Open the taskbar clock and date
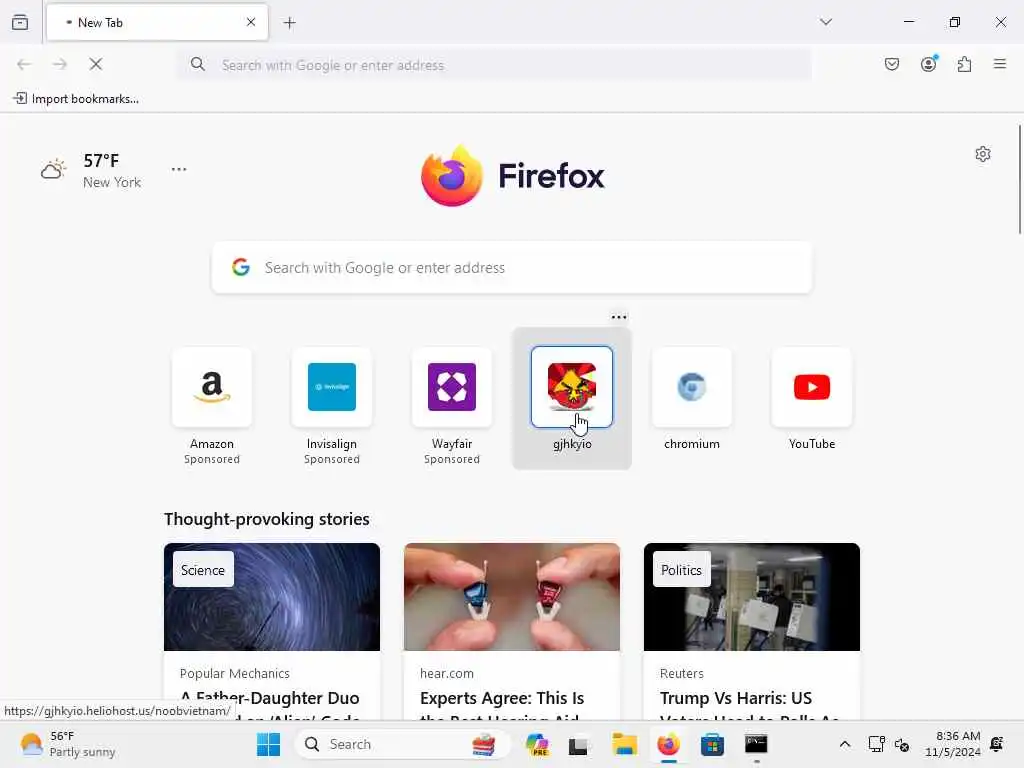1024x768 pixels. click(x=953, y=744)
